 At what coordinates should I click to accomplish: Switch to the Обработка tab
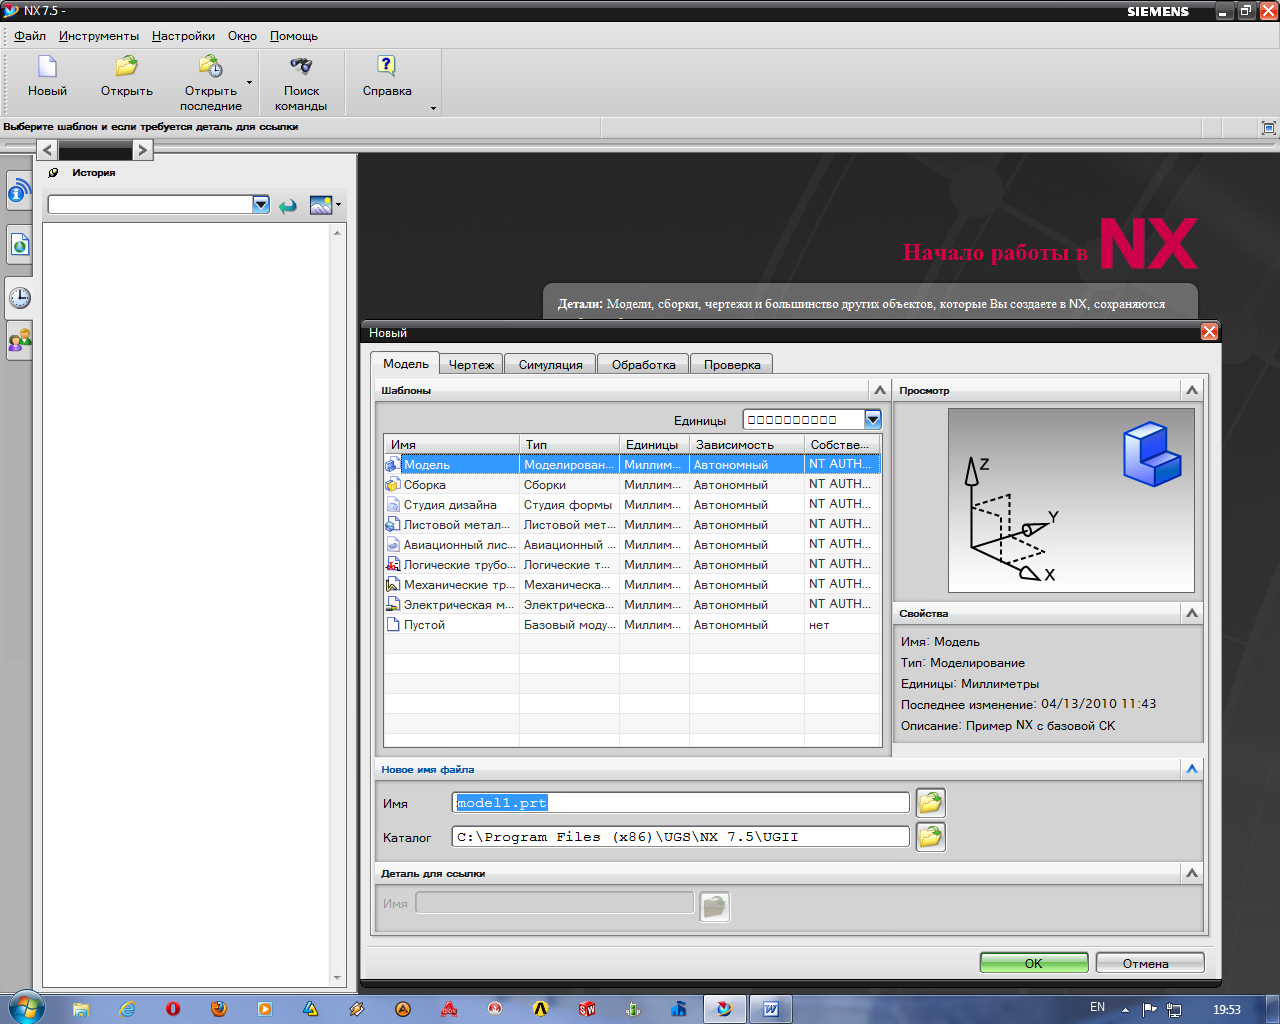point(643,365)
